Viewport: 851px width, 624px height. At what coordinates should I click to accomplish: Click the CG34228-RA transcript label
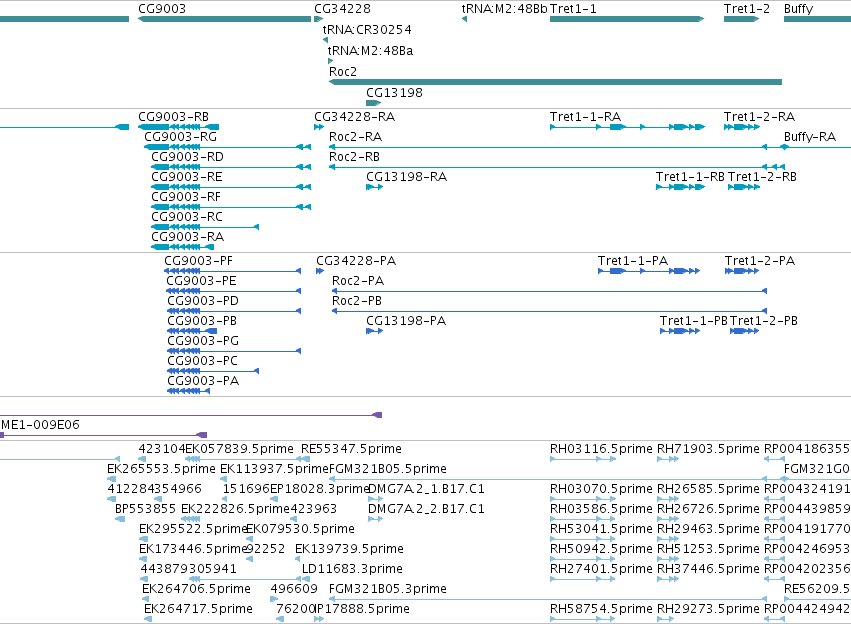(x=354, y=117)
